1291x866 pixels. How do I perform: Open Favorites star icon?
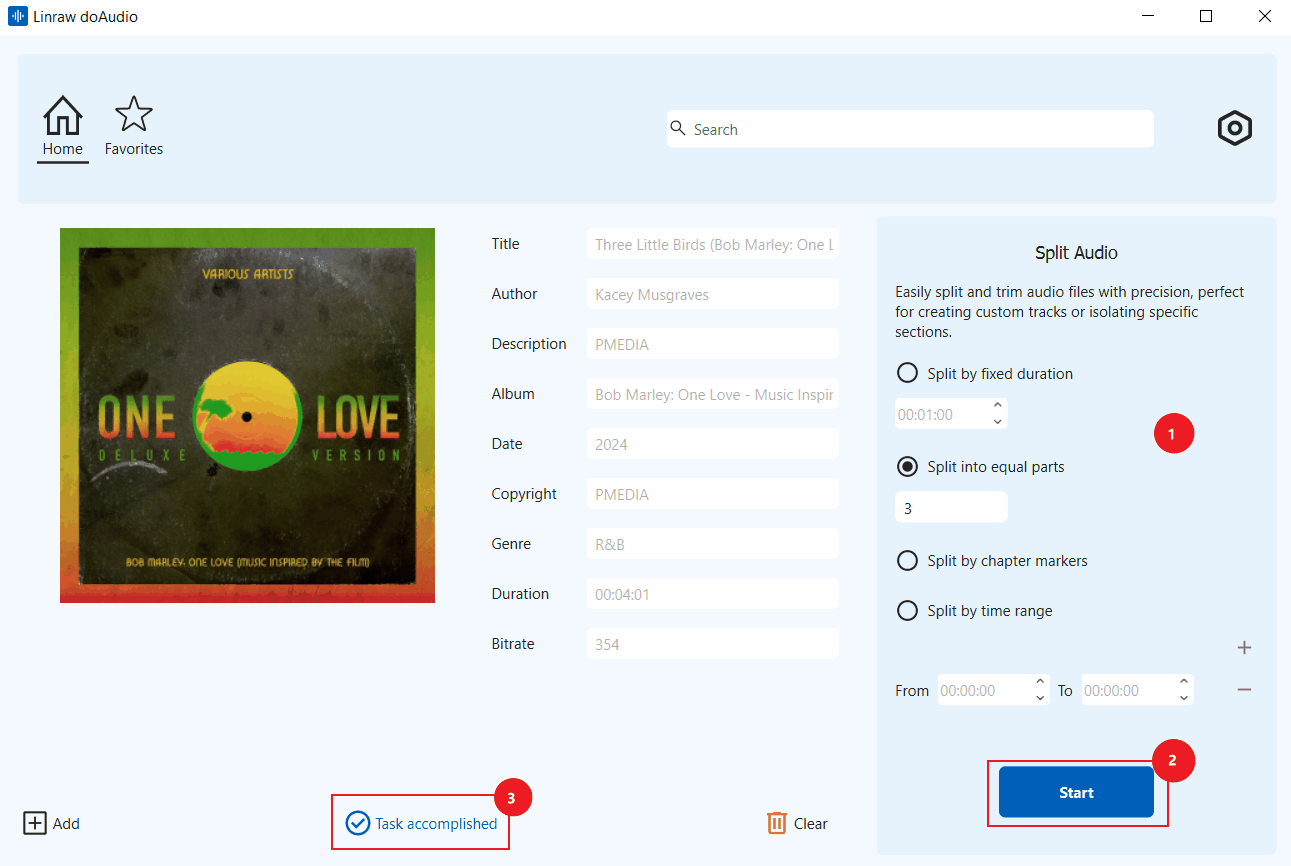(x=133, y=116)
